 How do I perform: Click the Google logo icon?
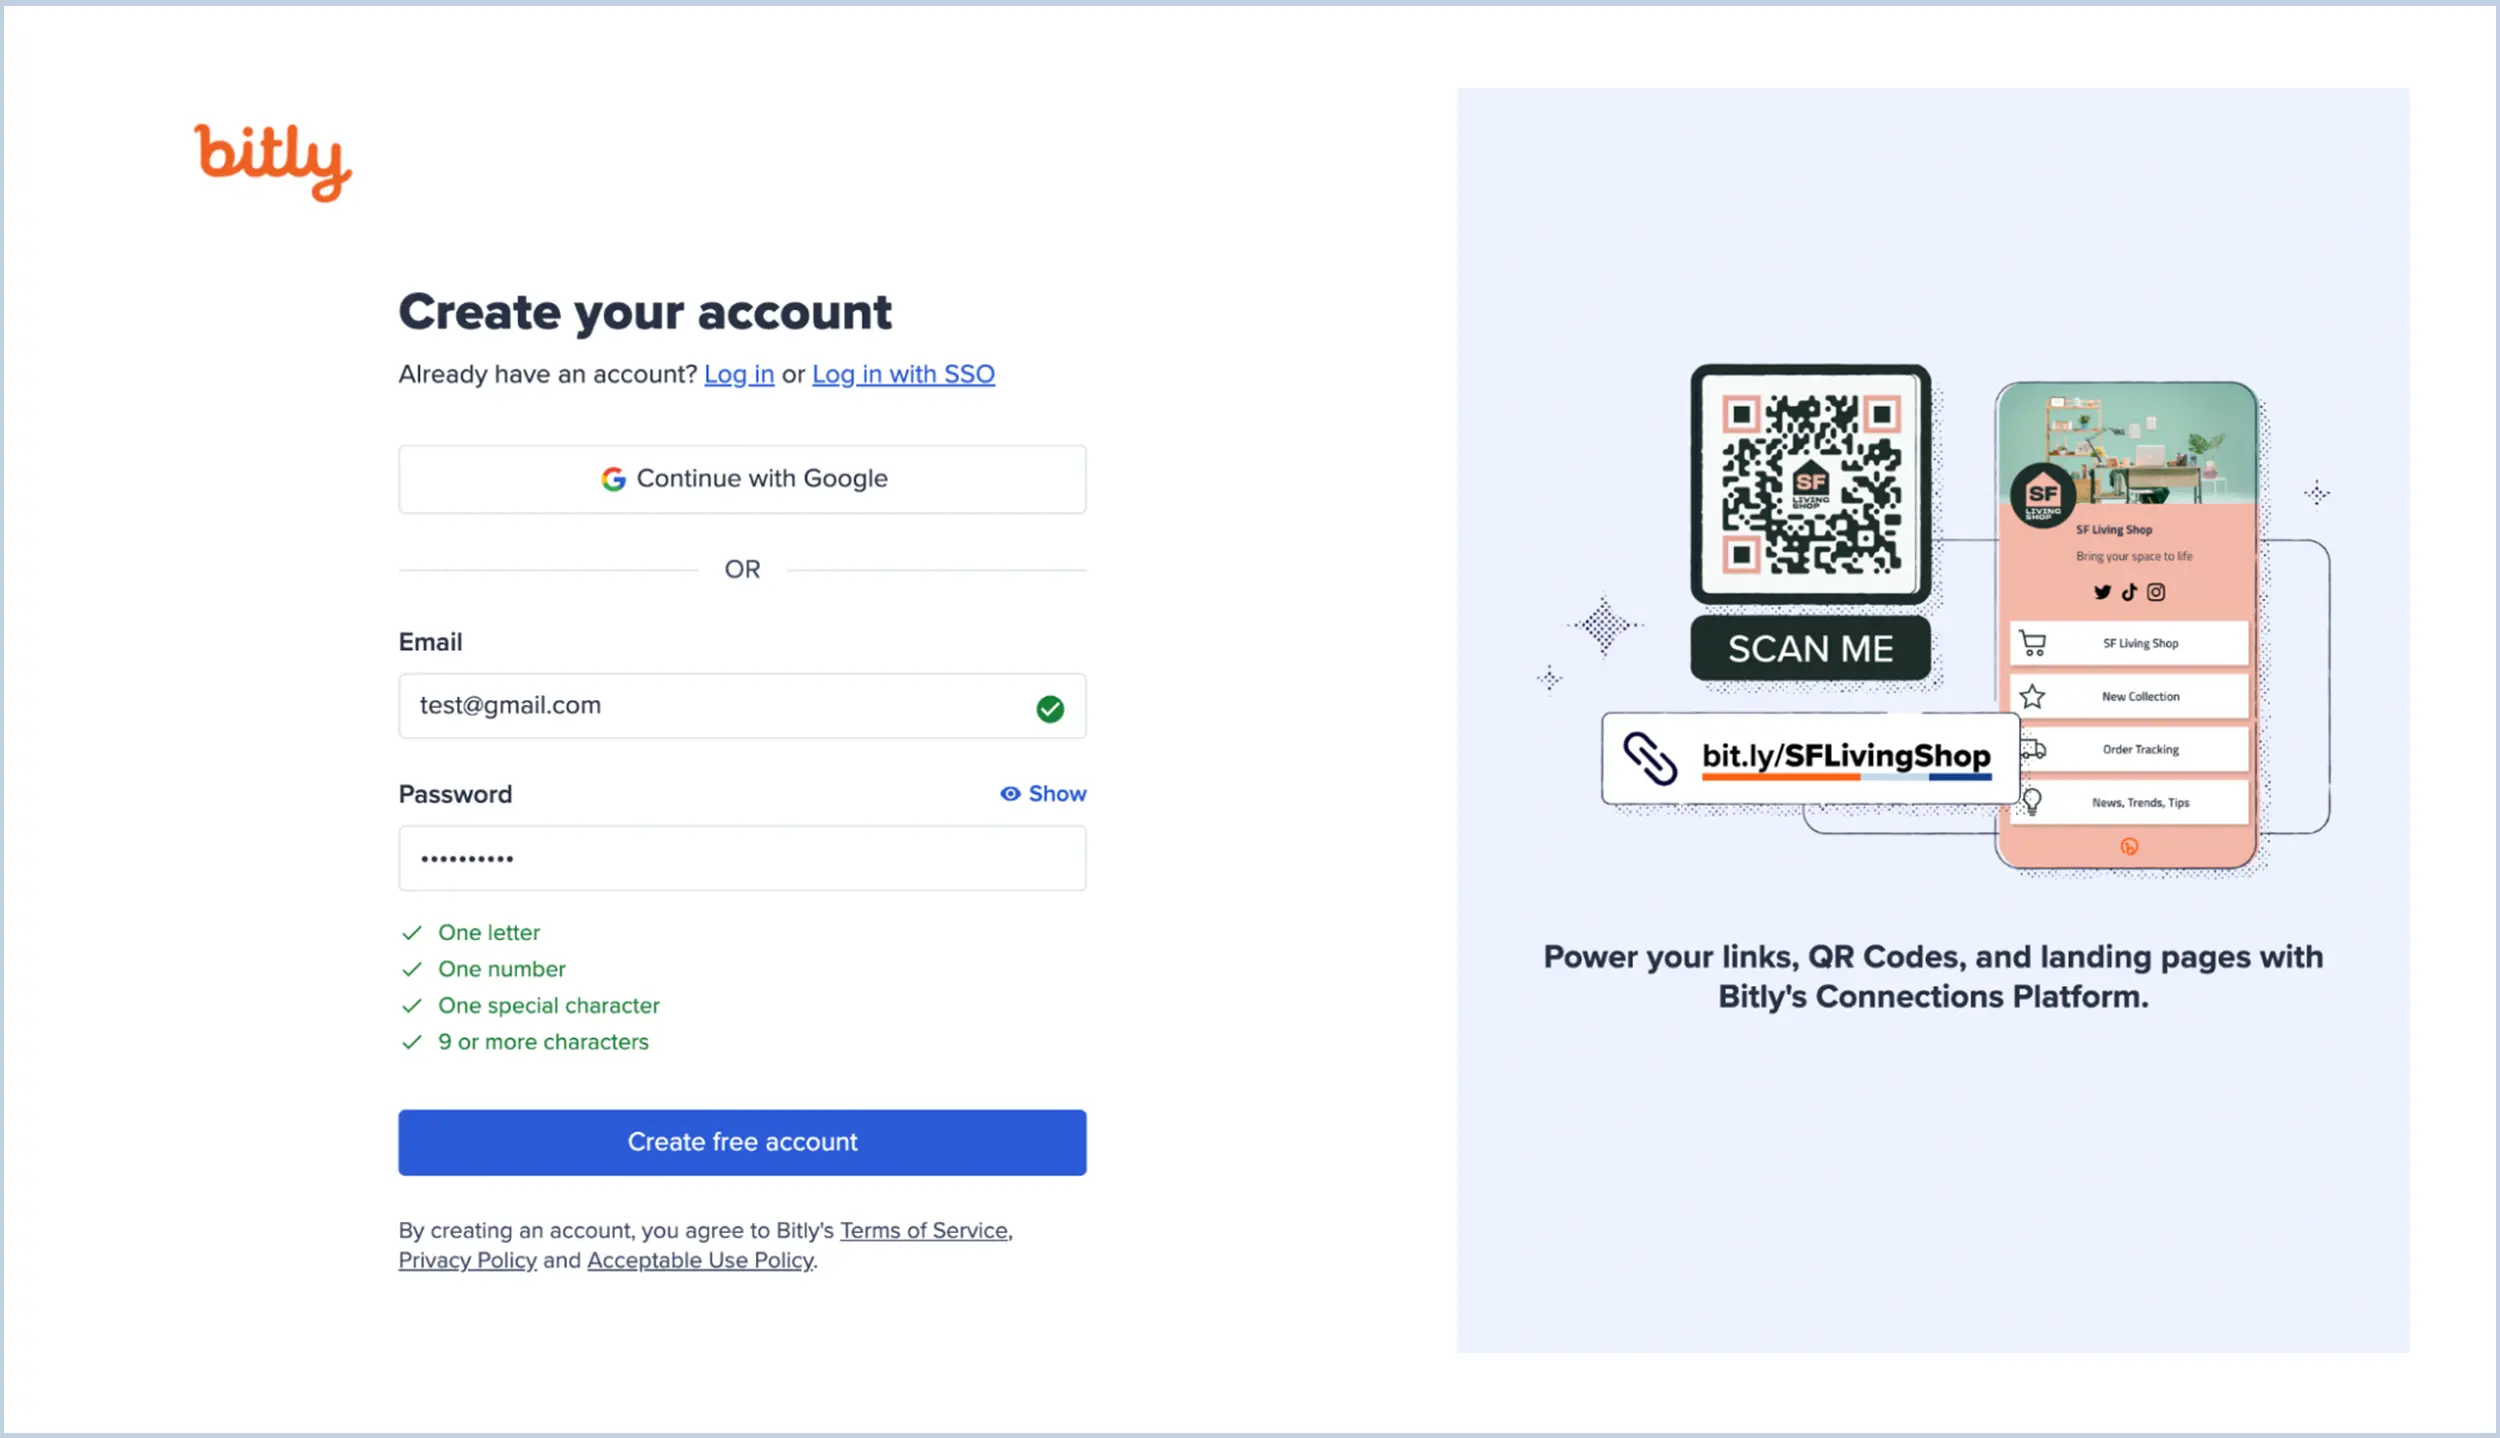coord(613,479)
